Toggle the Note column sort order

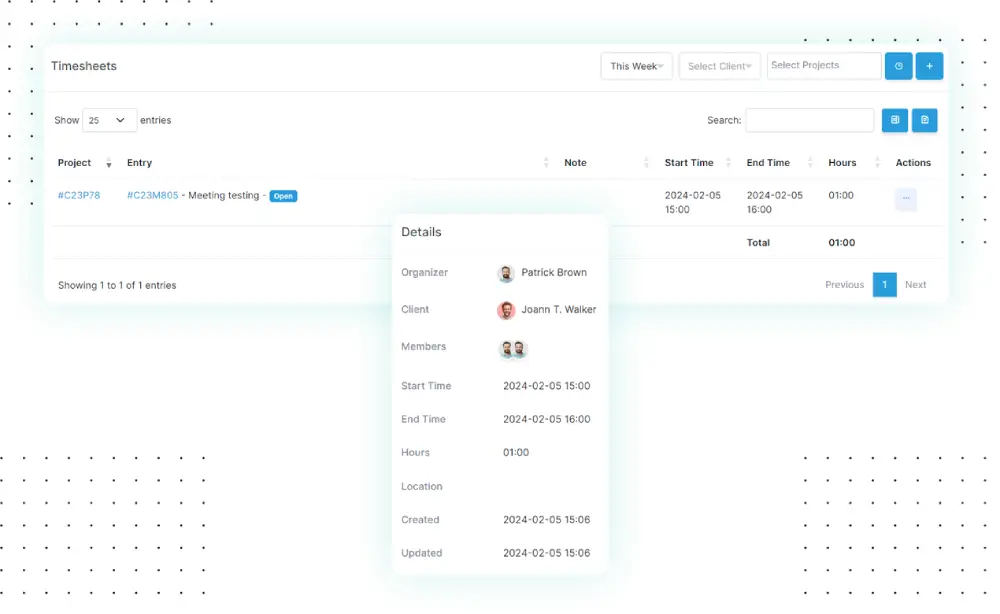[x=647, y=162]
